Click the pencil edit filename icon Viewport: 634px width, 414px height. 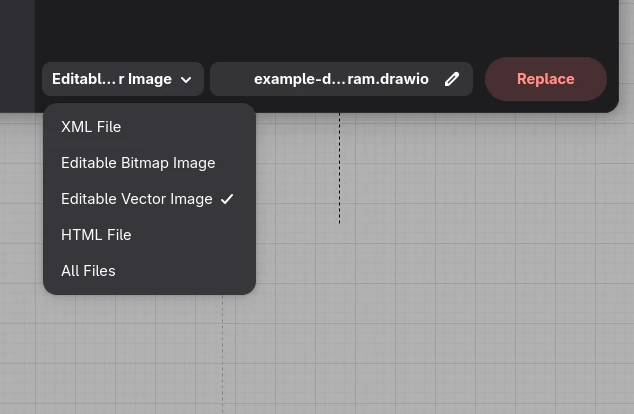point(452,79)
